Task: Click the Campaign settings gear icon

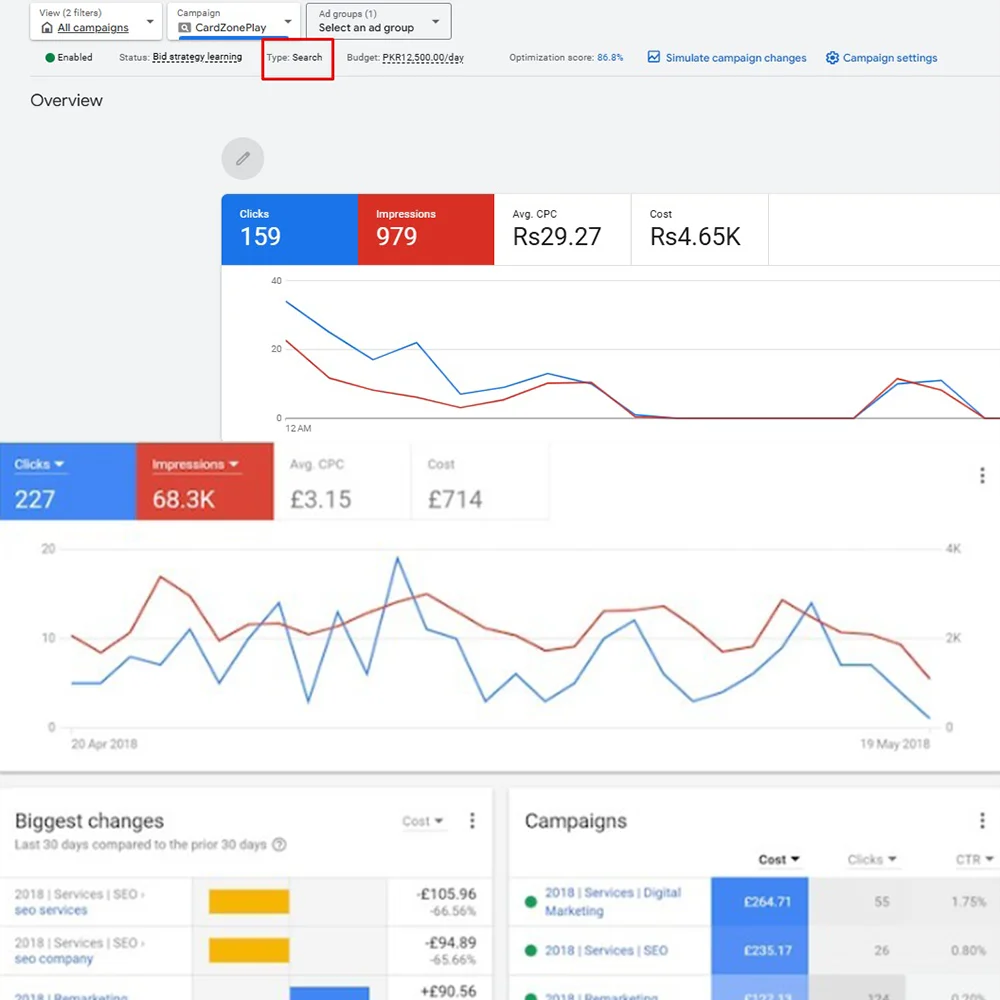Action: pos(832,58)
